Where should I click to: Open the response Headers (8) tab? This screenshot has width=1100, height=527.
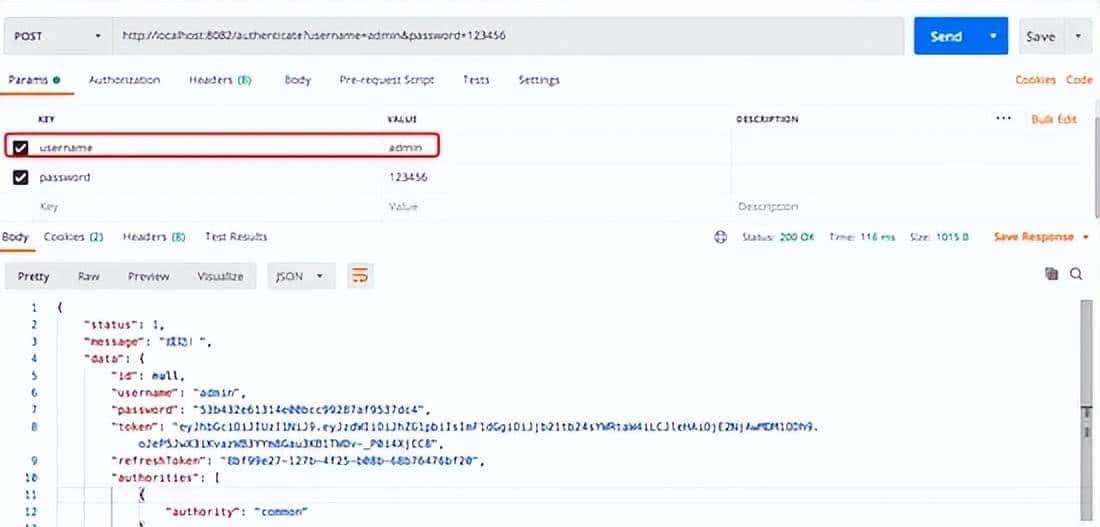pos(154,237)
